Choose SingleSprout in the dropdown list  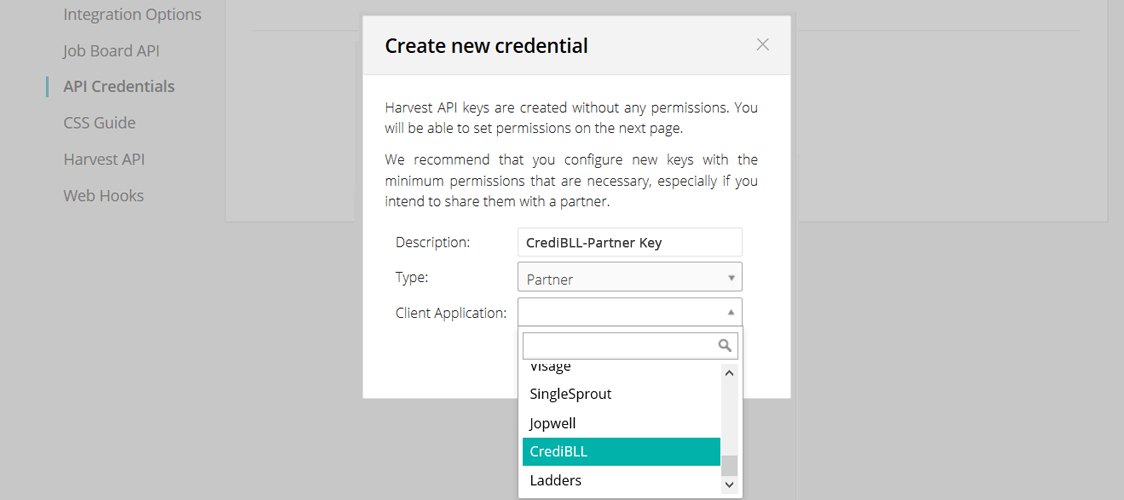coord(621,394)
